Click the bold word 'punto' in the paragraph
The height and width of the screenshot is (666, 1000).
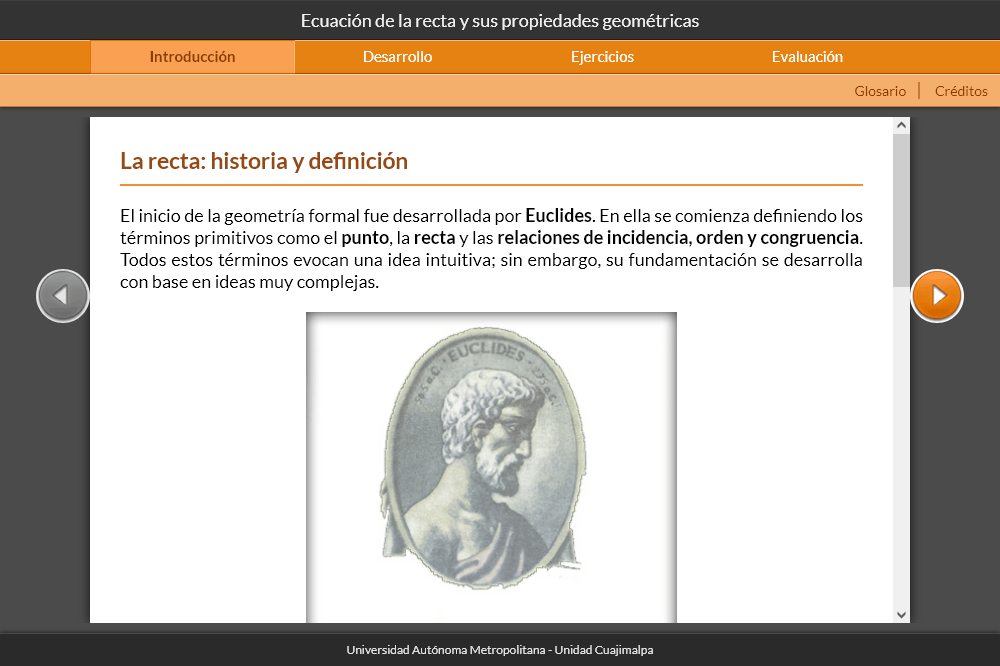[x=365, y=238]
